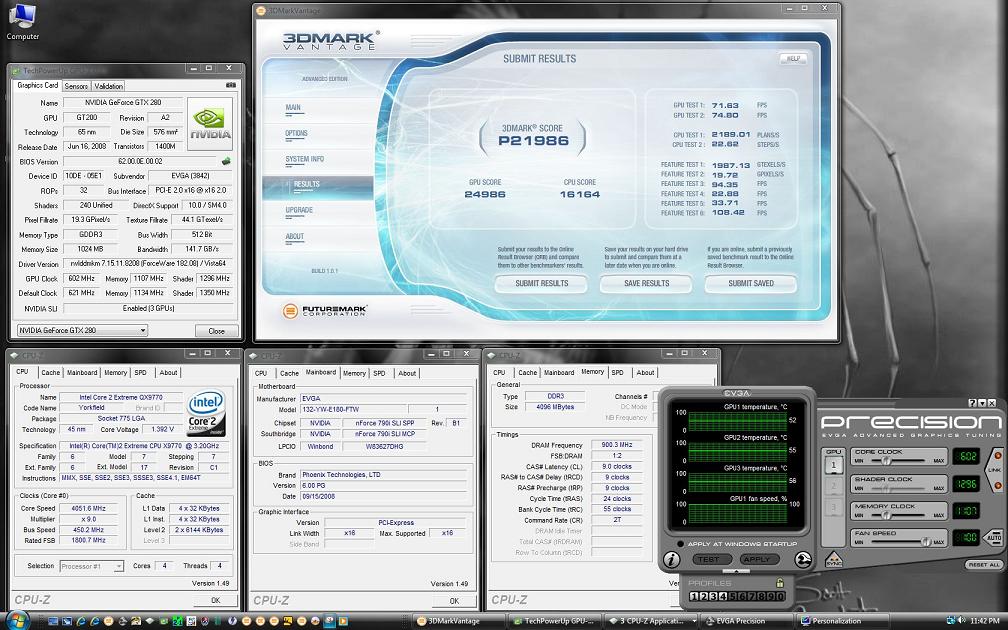Click the TechPowerUp GPU-Z taskbar button
1008x630 pixels.
coord(554,621)
